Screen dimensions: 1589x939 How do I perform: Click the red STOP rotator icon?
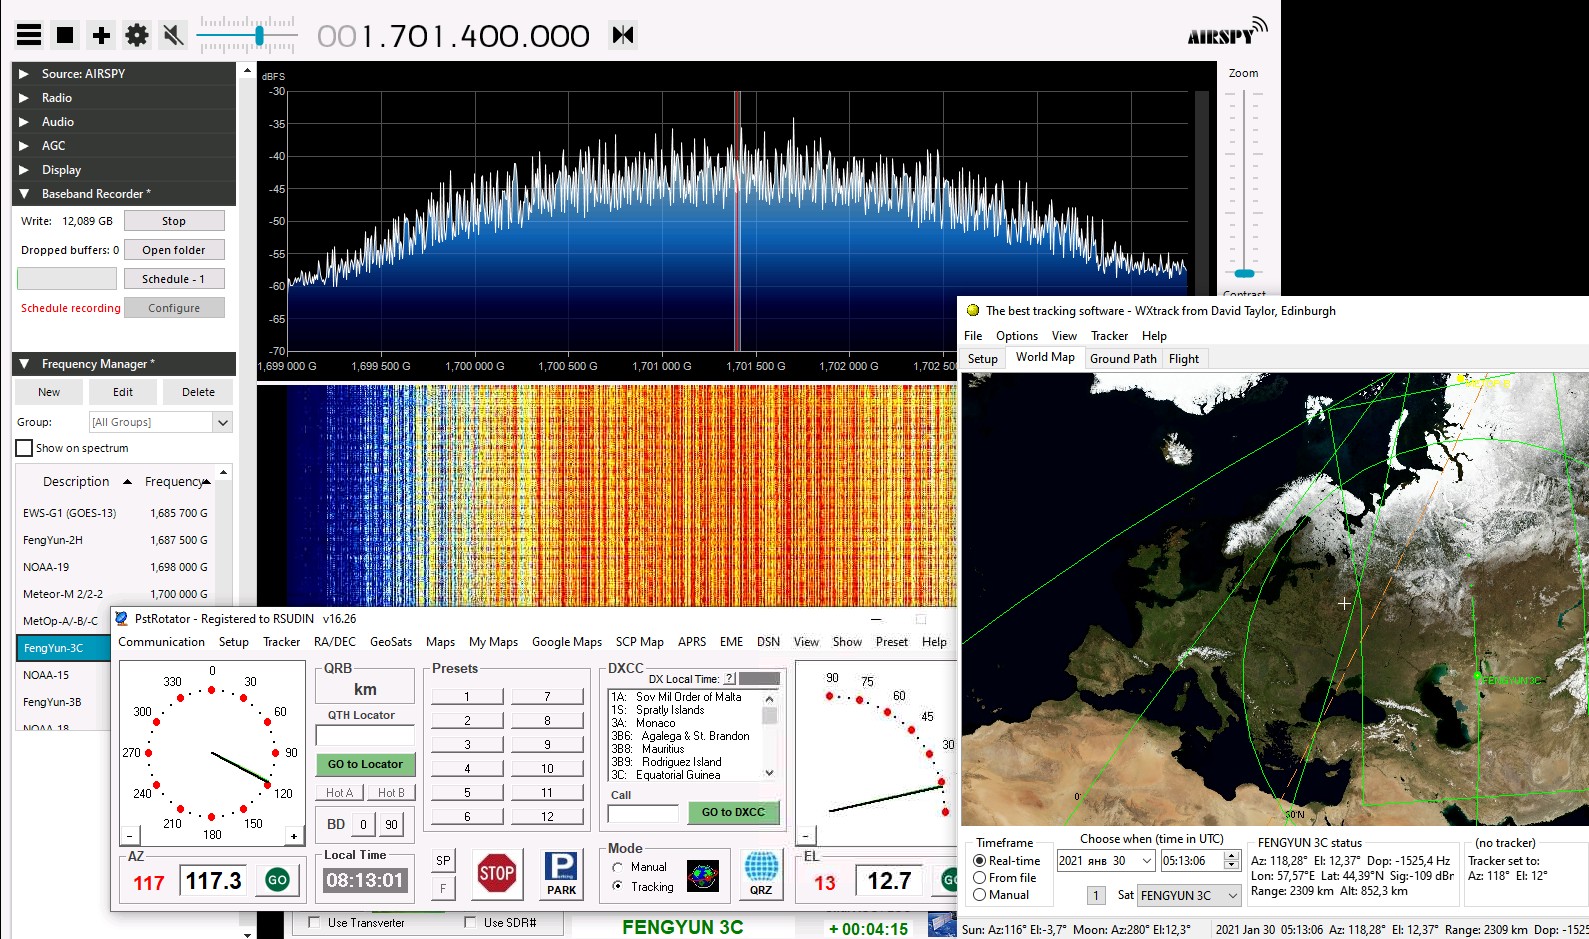pos(497,874)
